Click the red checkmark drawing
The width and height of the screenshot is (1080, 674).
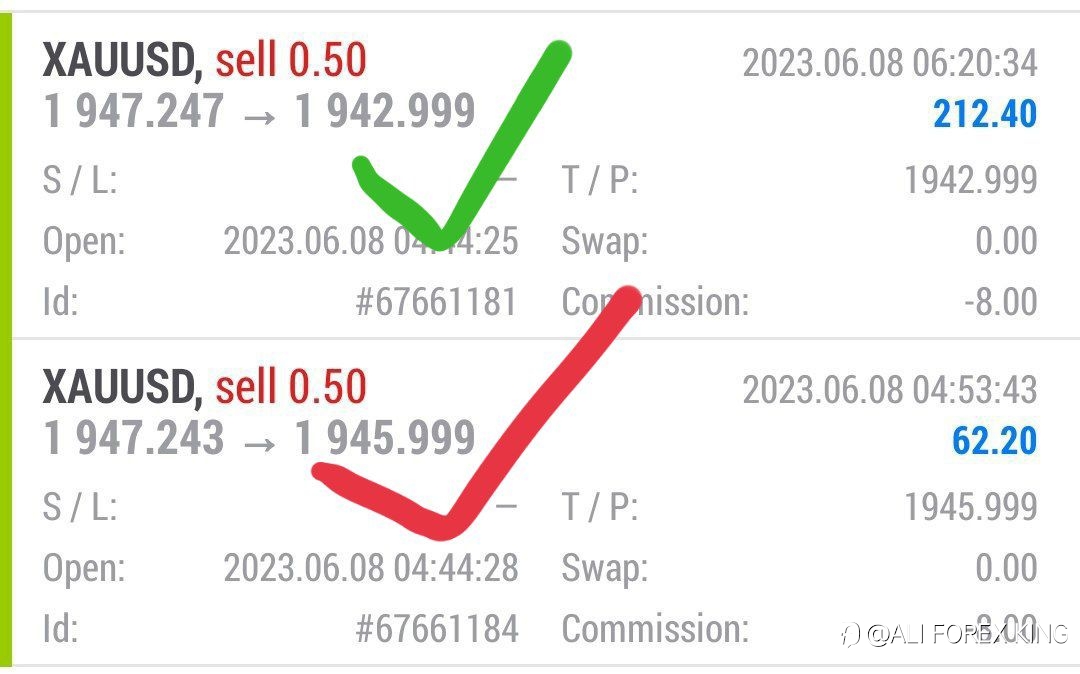click(475, 412)
